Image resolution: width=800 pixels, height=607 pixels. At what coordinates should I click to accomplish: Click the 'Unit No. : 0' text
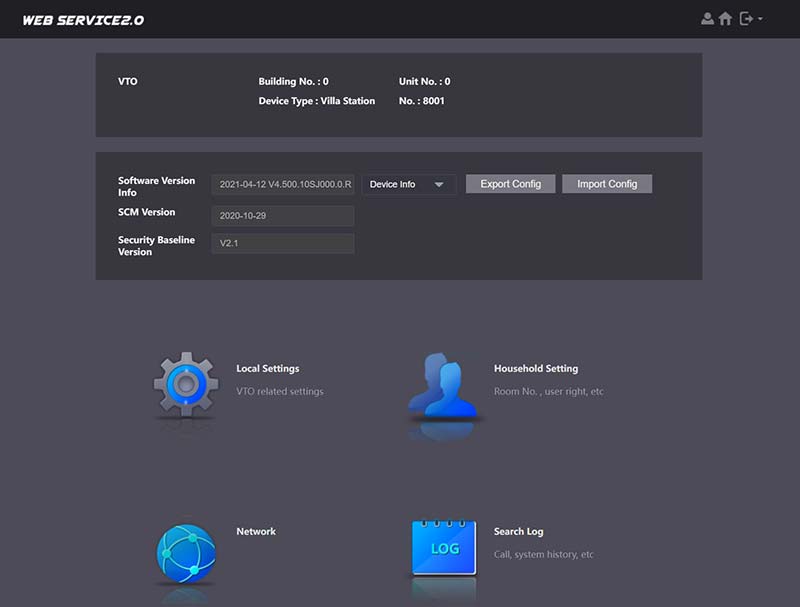pyautogui.click(x=424, y=82)
